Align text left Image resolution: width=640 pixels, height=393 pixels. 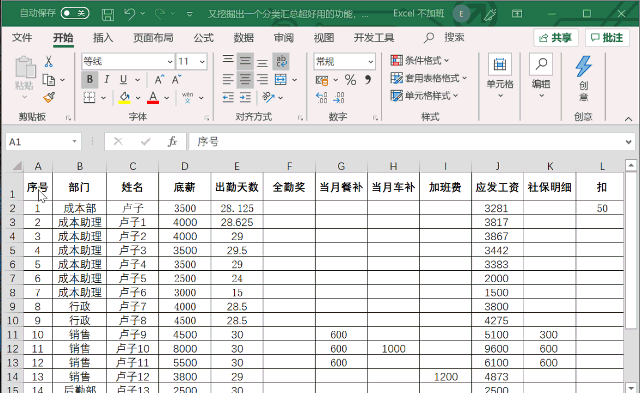tap(228, 79)
